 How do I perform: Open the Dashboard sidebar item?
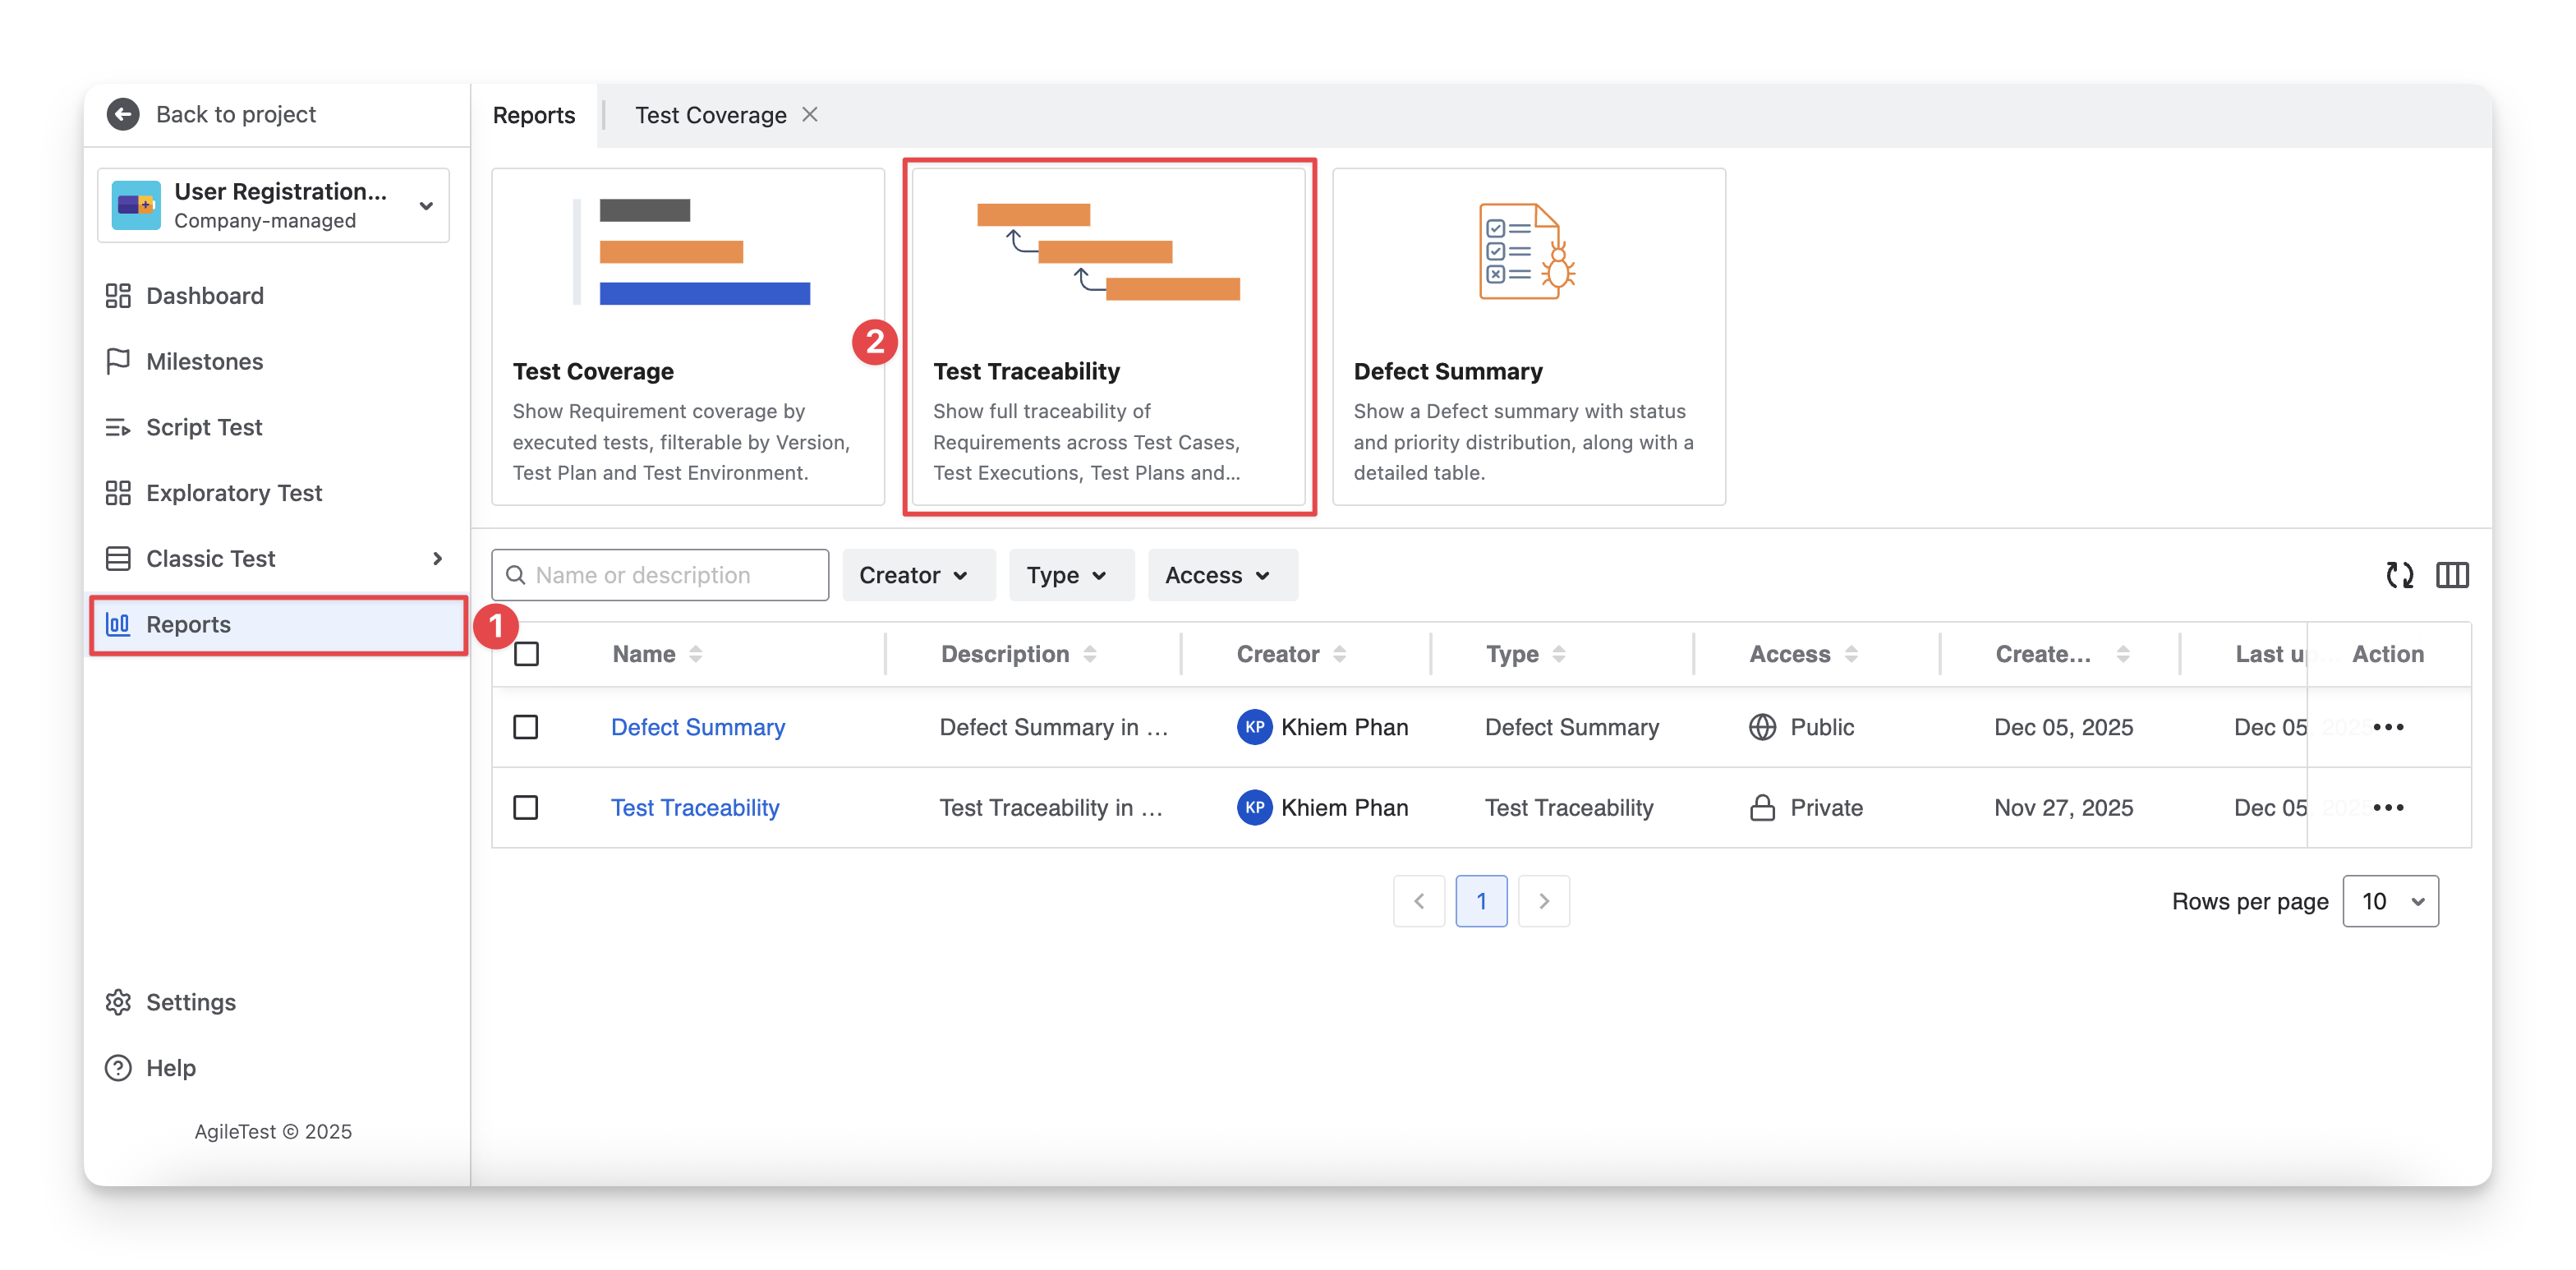204,296
